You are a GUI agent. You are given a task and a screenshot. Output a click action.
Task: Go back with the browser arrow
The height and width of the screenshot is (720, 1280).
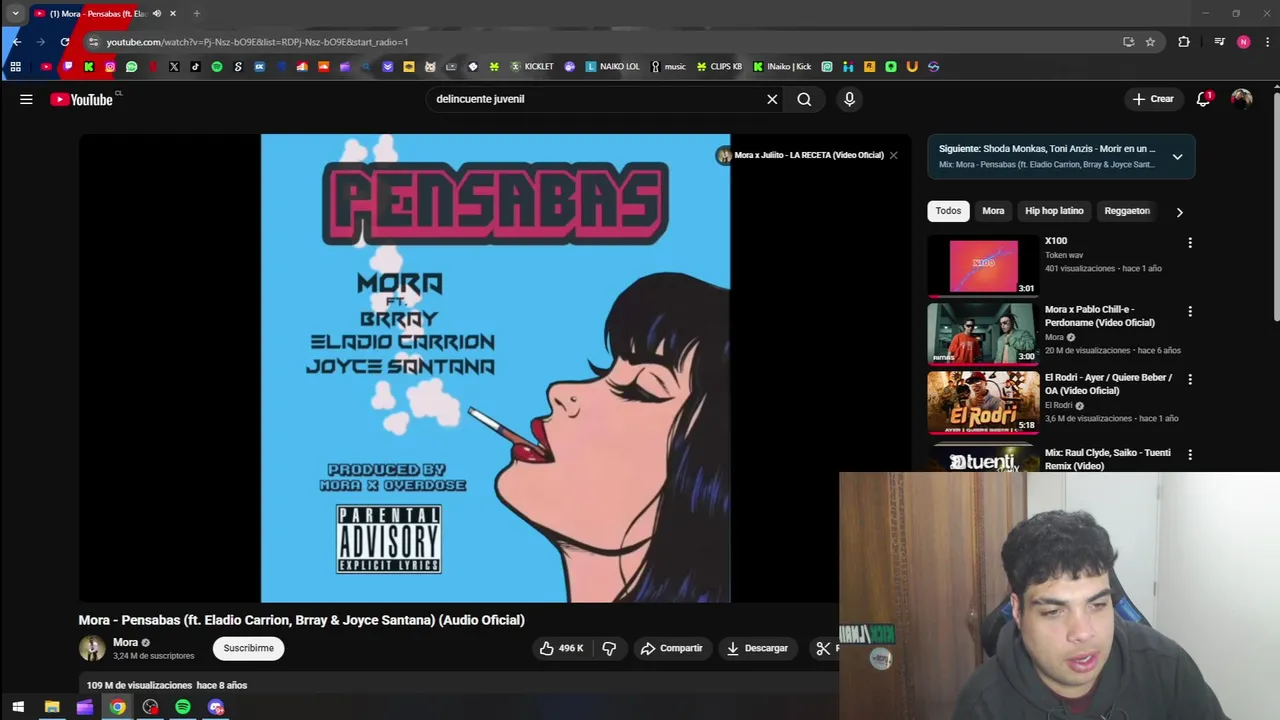coord(17,42)
